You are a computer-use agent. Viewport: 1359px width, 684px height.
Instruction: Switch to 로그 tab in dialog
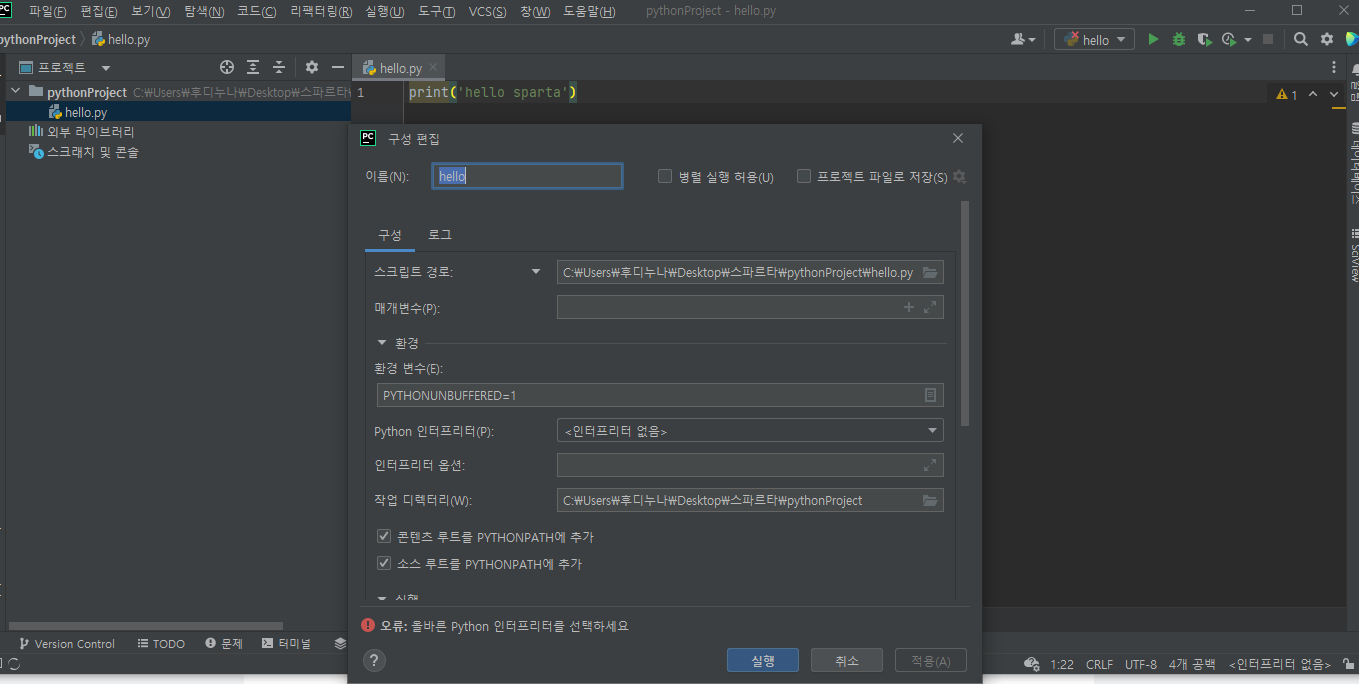[x=440, y=235]
